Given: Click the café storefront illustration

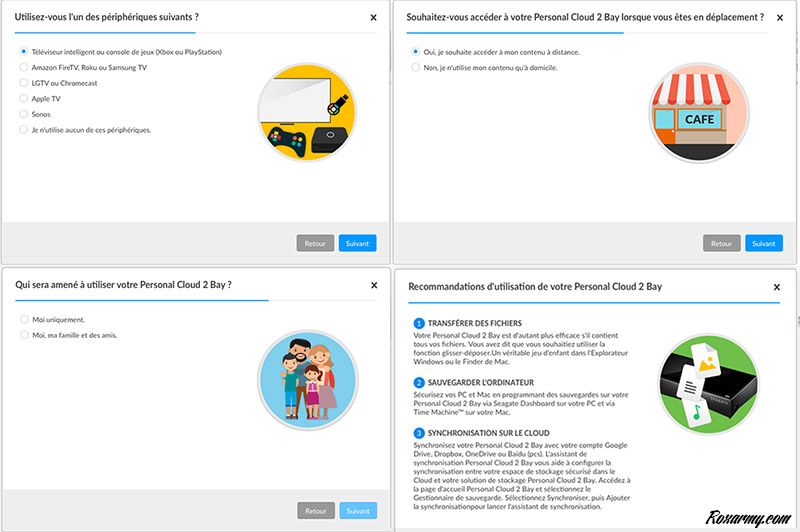Looking at the screenshot, I should (x=697, y=112).
